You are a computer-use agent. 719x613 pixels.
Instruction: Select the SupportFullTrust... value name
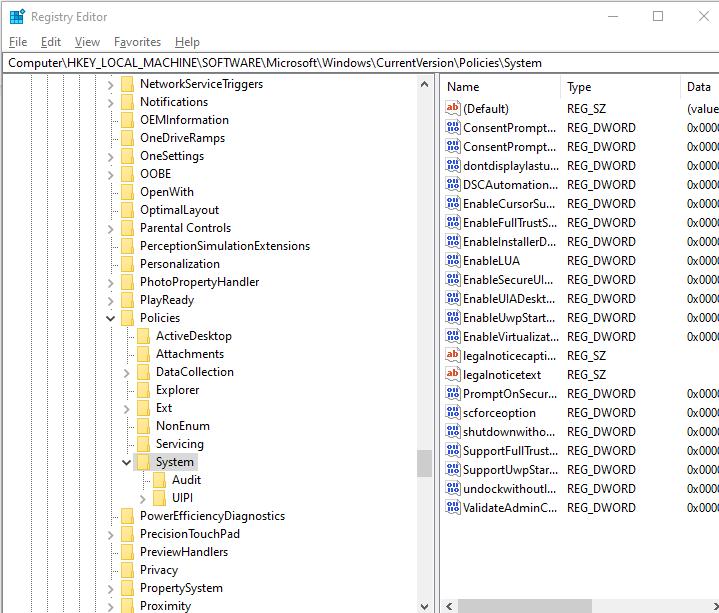pos(510,451)
